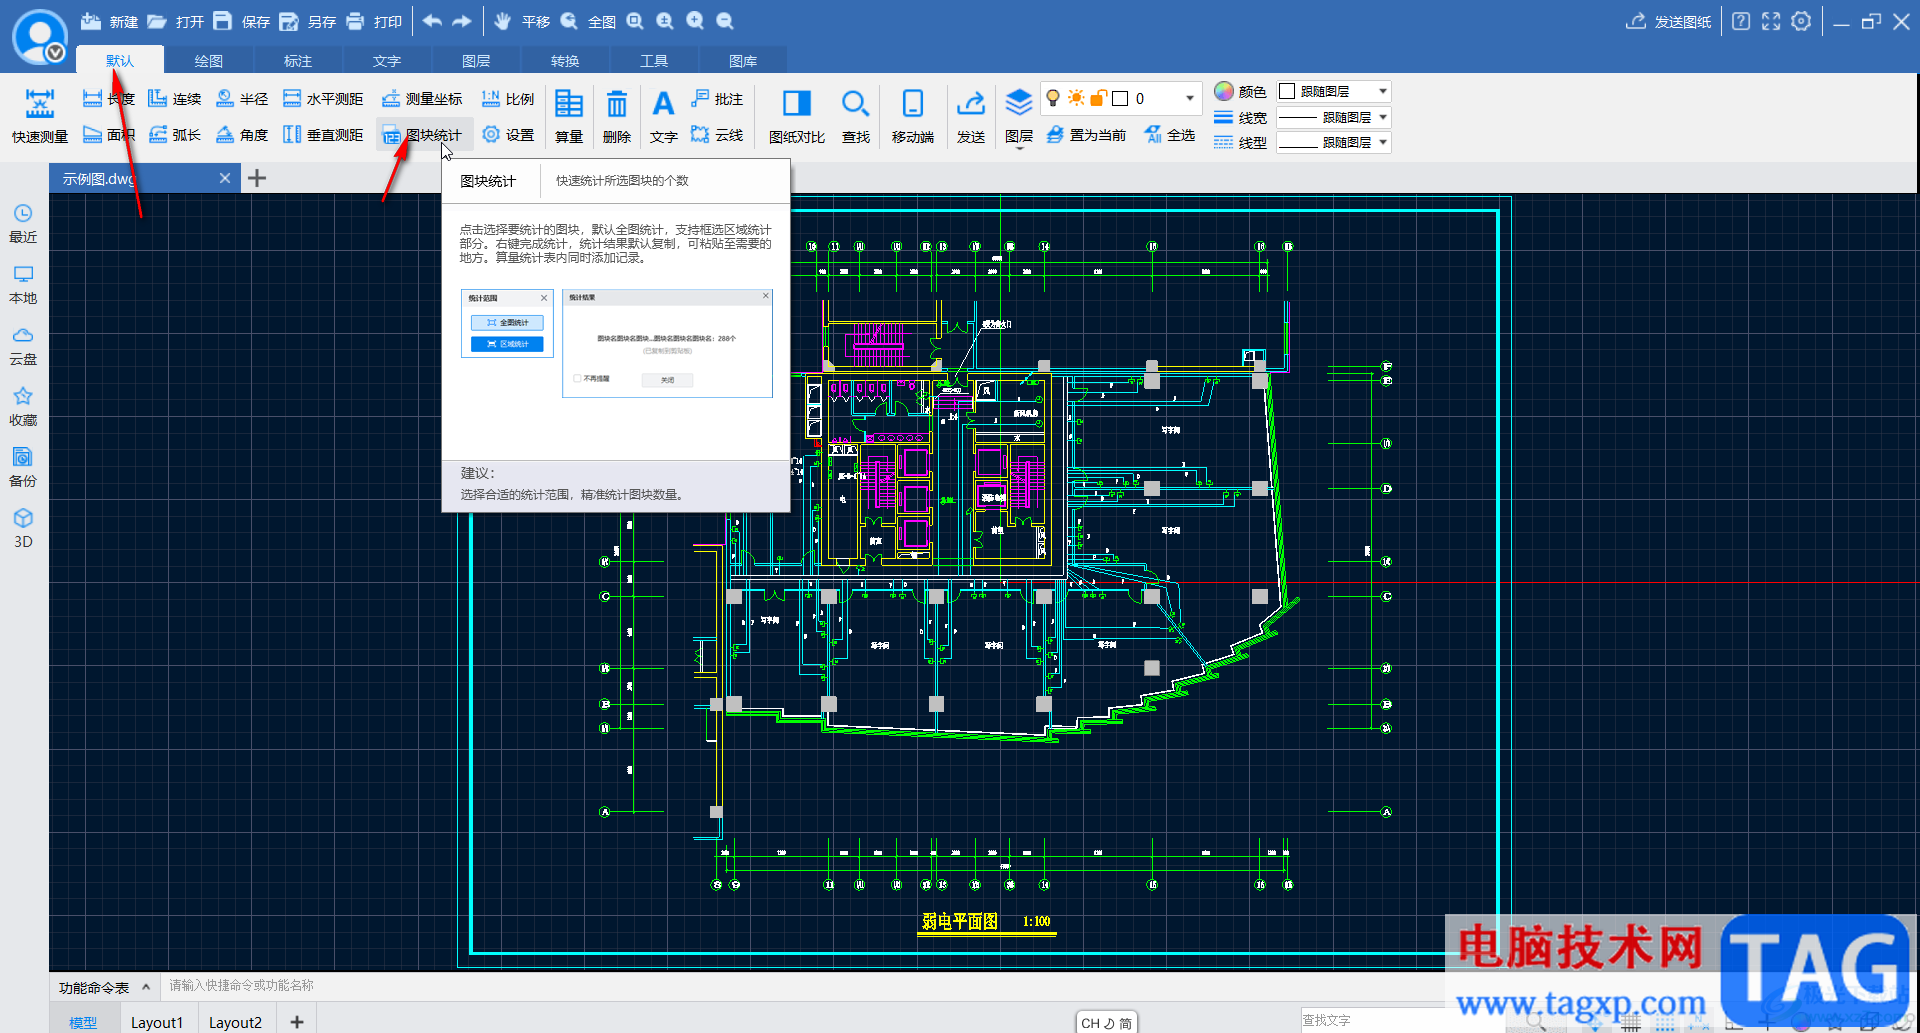Viewport: 1920px width, 1033px height.
Task: Open the 测量坐标 coordinate measure tool
Action: coord(422,99)
